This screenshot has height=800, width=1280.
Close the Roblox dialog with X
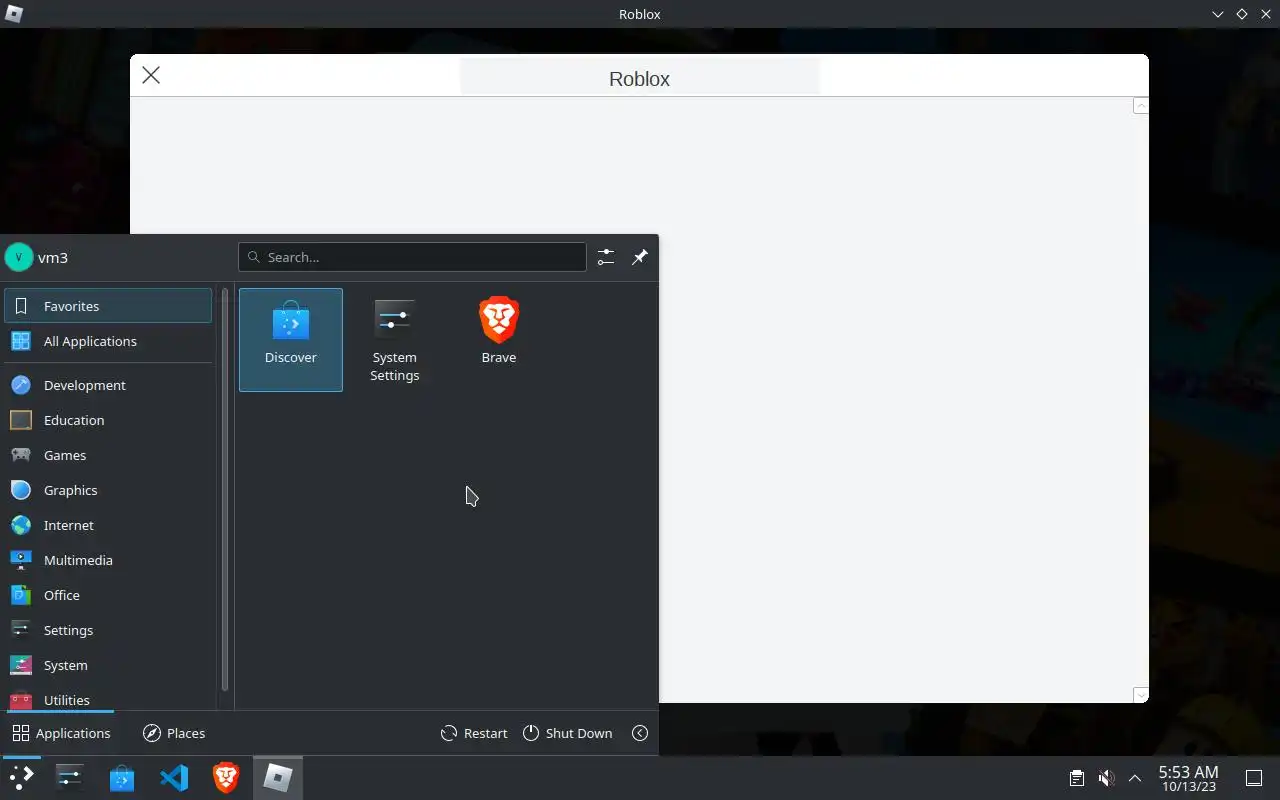click(151, 75)
